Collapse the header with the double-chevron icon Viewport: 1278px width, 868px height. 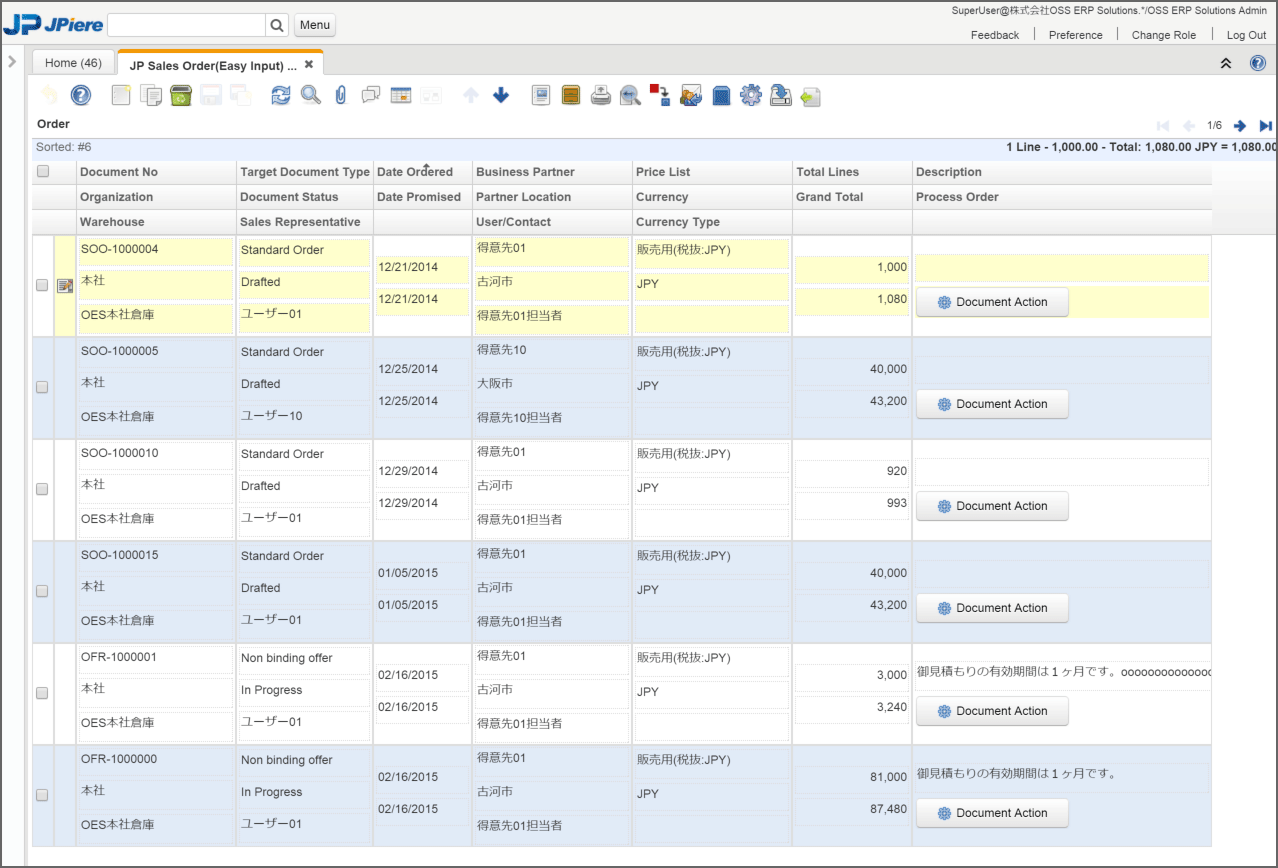pos(1226,63)
